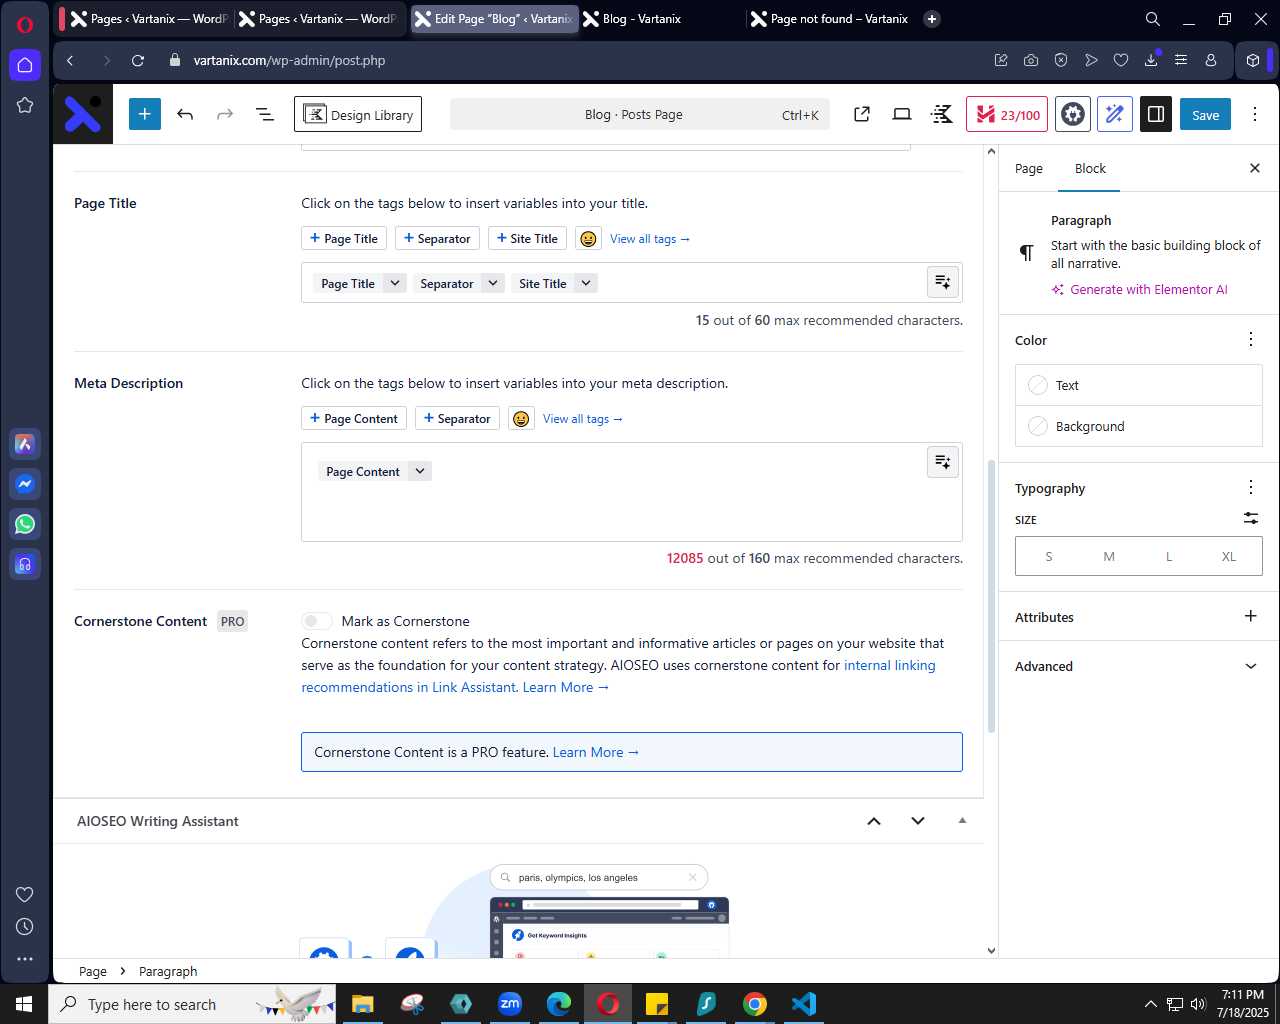Open the AIOSEO 23/100 score panel

click(x=1007, y=114)
